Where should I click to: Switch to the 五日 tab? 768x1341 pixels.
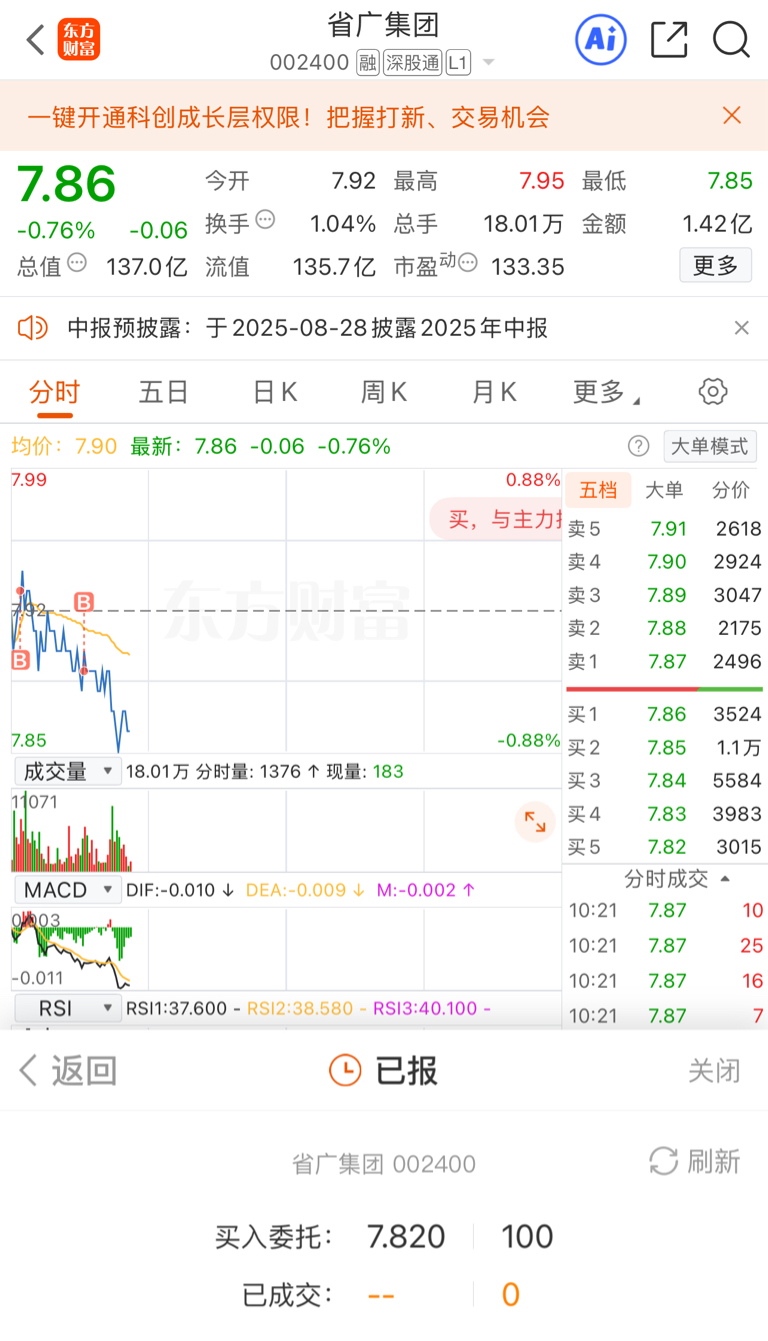[x=164, y=392]
